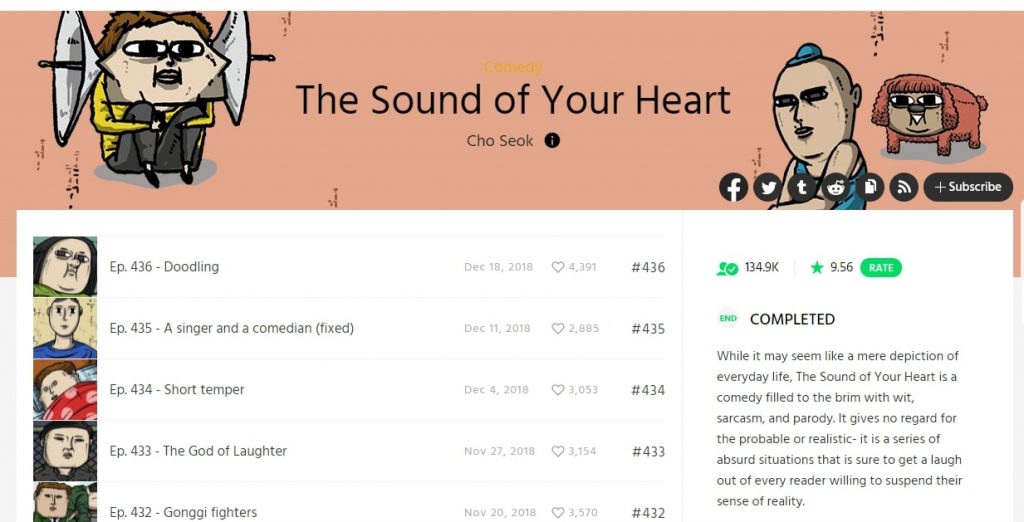
Task: Open Ep. 434 - Short temper
Action: [177, 390]
